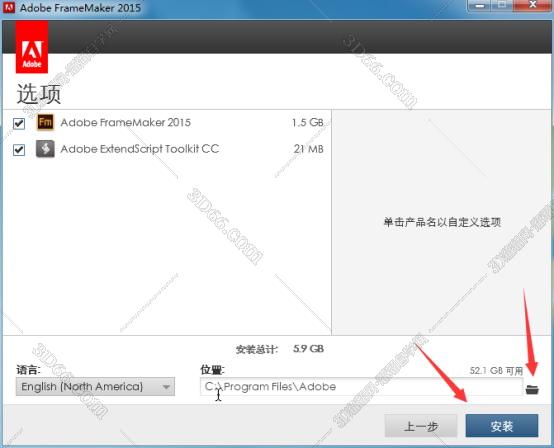Select the Adobe ExtendScript Toolkit CC name
This screenshot has height=448, width=554.
tap(140, 149)
